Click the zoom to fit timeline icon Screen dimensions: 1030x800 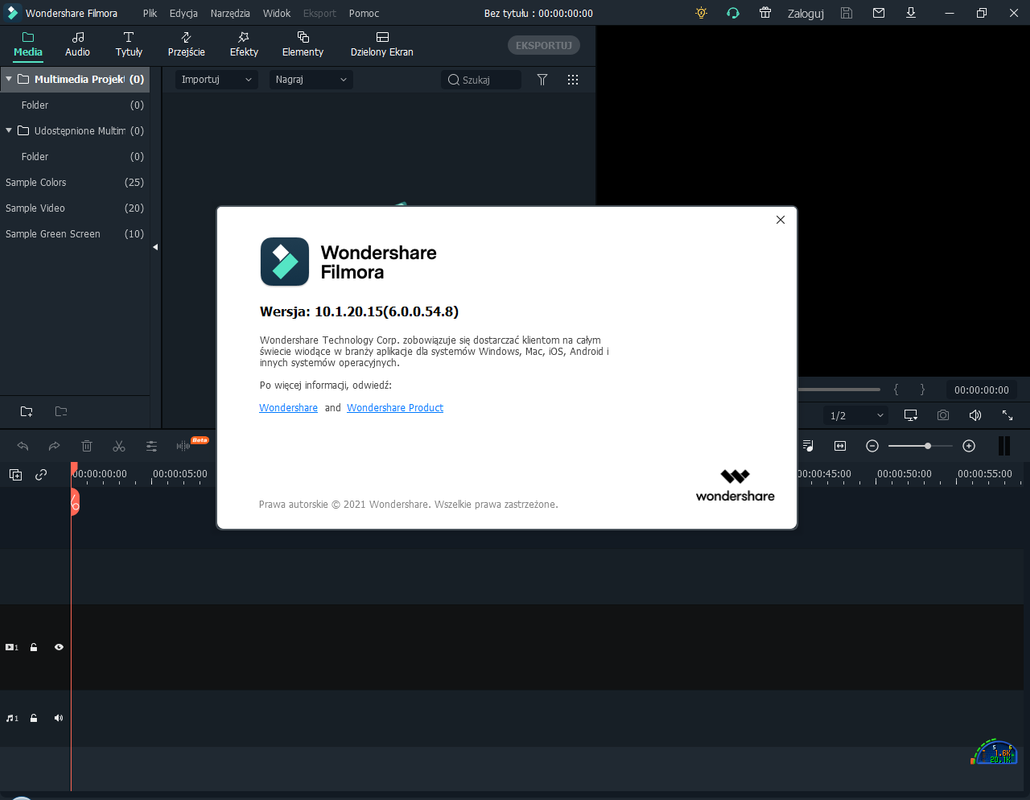coord(840,446)
